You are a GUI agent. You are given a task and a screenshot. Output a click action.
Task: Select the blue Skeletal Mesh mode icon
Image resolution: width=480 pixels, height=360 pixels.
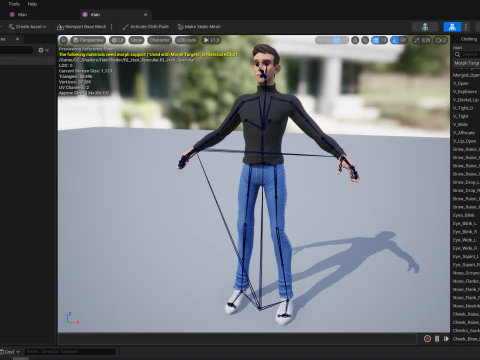pyautogui.click(x=452, y=27)
